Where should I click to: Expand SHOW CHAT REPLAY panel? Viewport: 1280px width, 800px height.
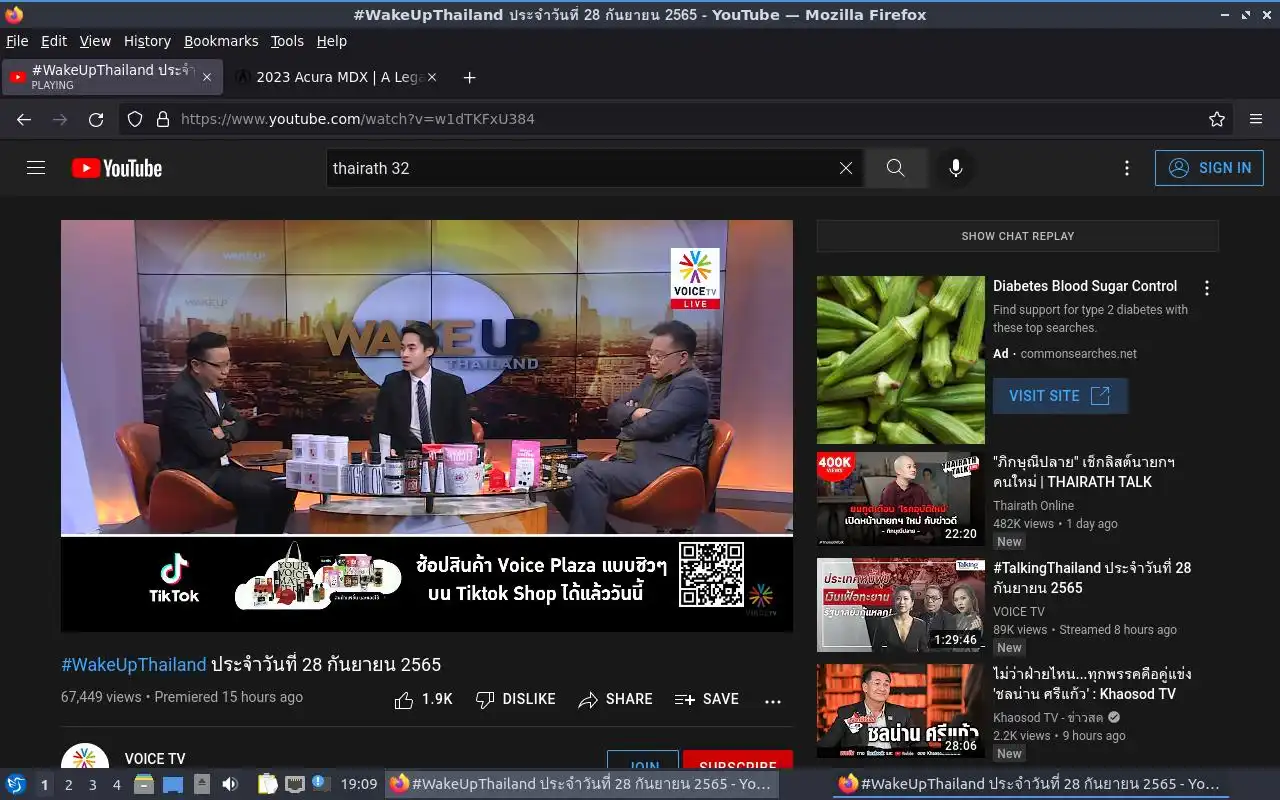click(1017, 236)
